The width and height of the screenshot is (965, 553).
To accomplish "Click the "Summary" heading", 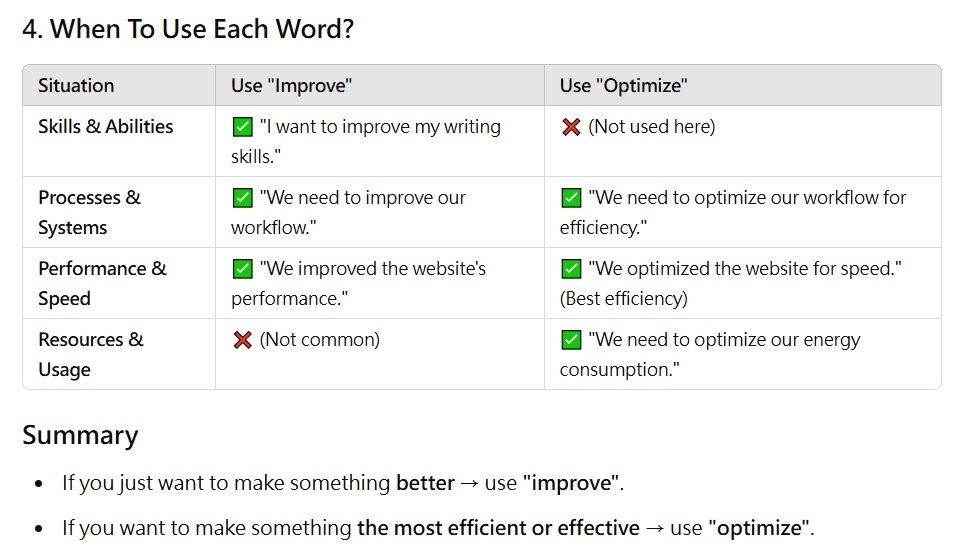I will (80, 435).
